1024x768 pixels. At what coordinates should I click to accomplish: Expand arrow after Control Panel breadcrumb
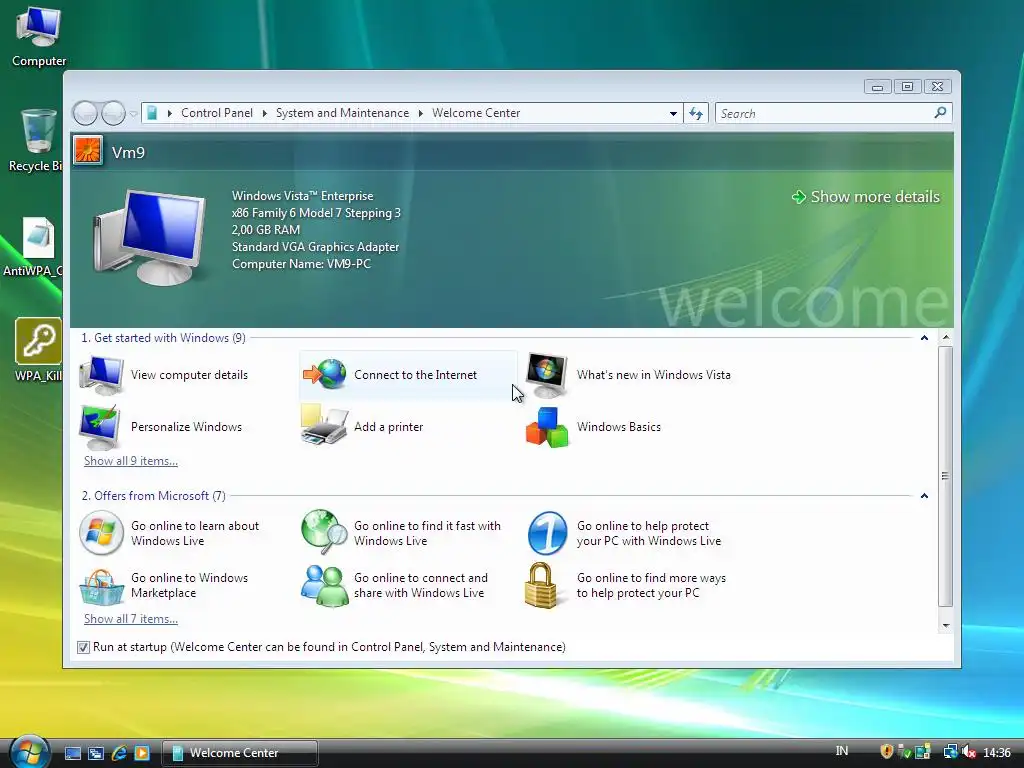tap(264, 113)
